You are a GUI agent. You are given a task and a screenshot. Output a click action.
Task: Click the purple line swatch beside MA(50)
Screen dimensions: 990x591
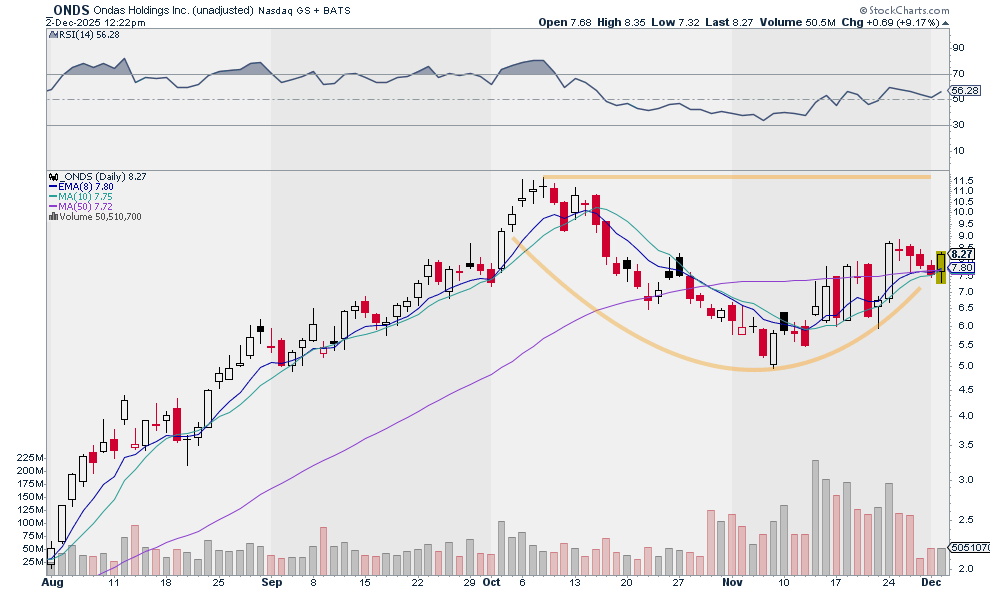pyautogui.click(x=53, y=207)
